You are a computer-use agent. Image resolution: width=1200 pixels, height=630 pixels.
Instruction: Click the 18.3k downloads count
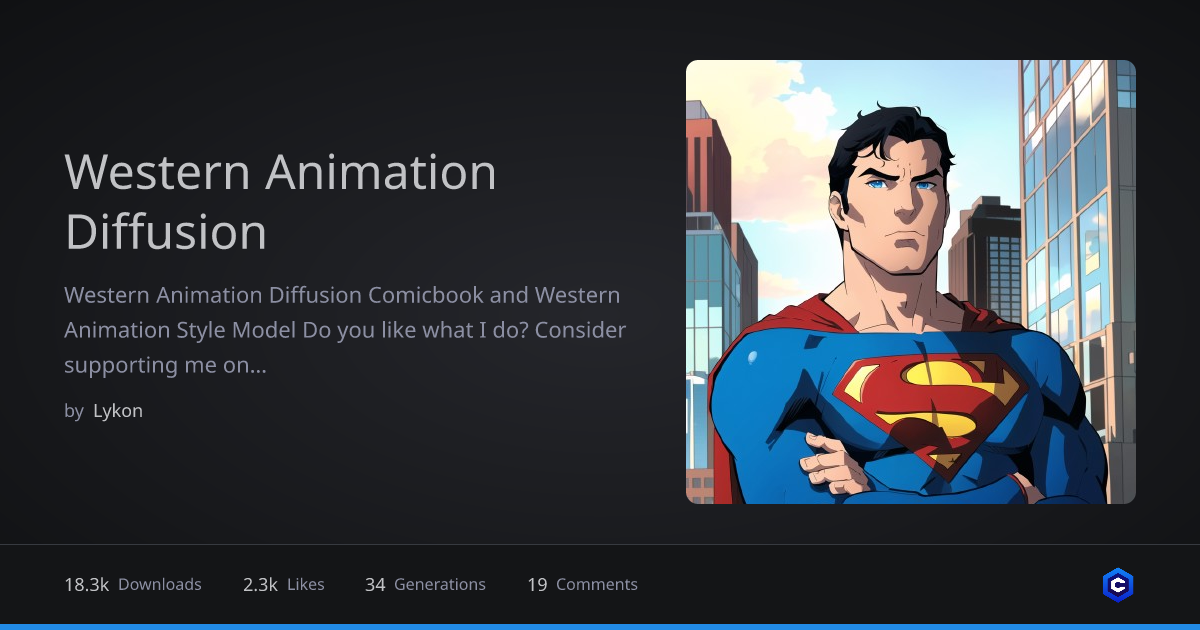click(86, 585)
